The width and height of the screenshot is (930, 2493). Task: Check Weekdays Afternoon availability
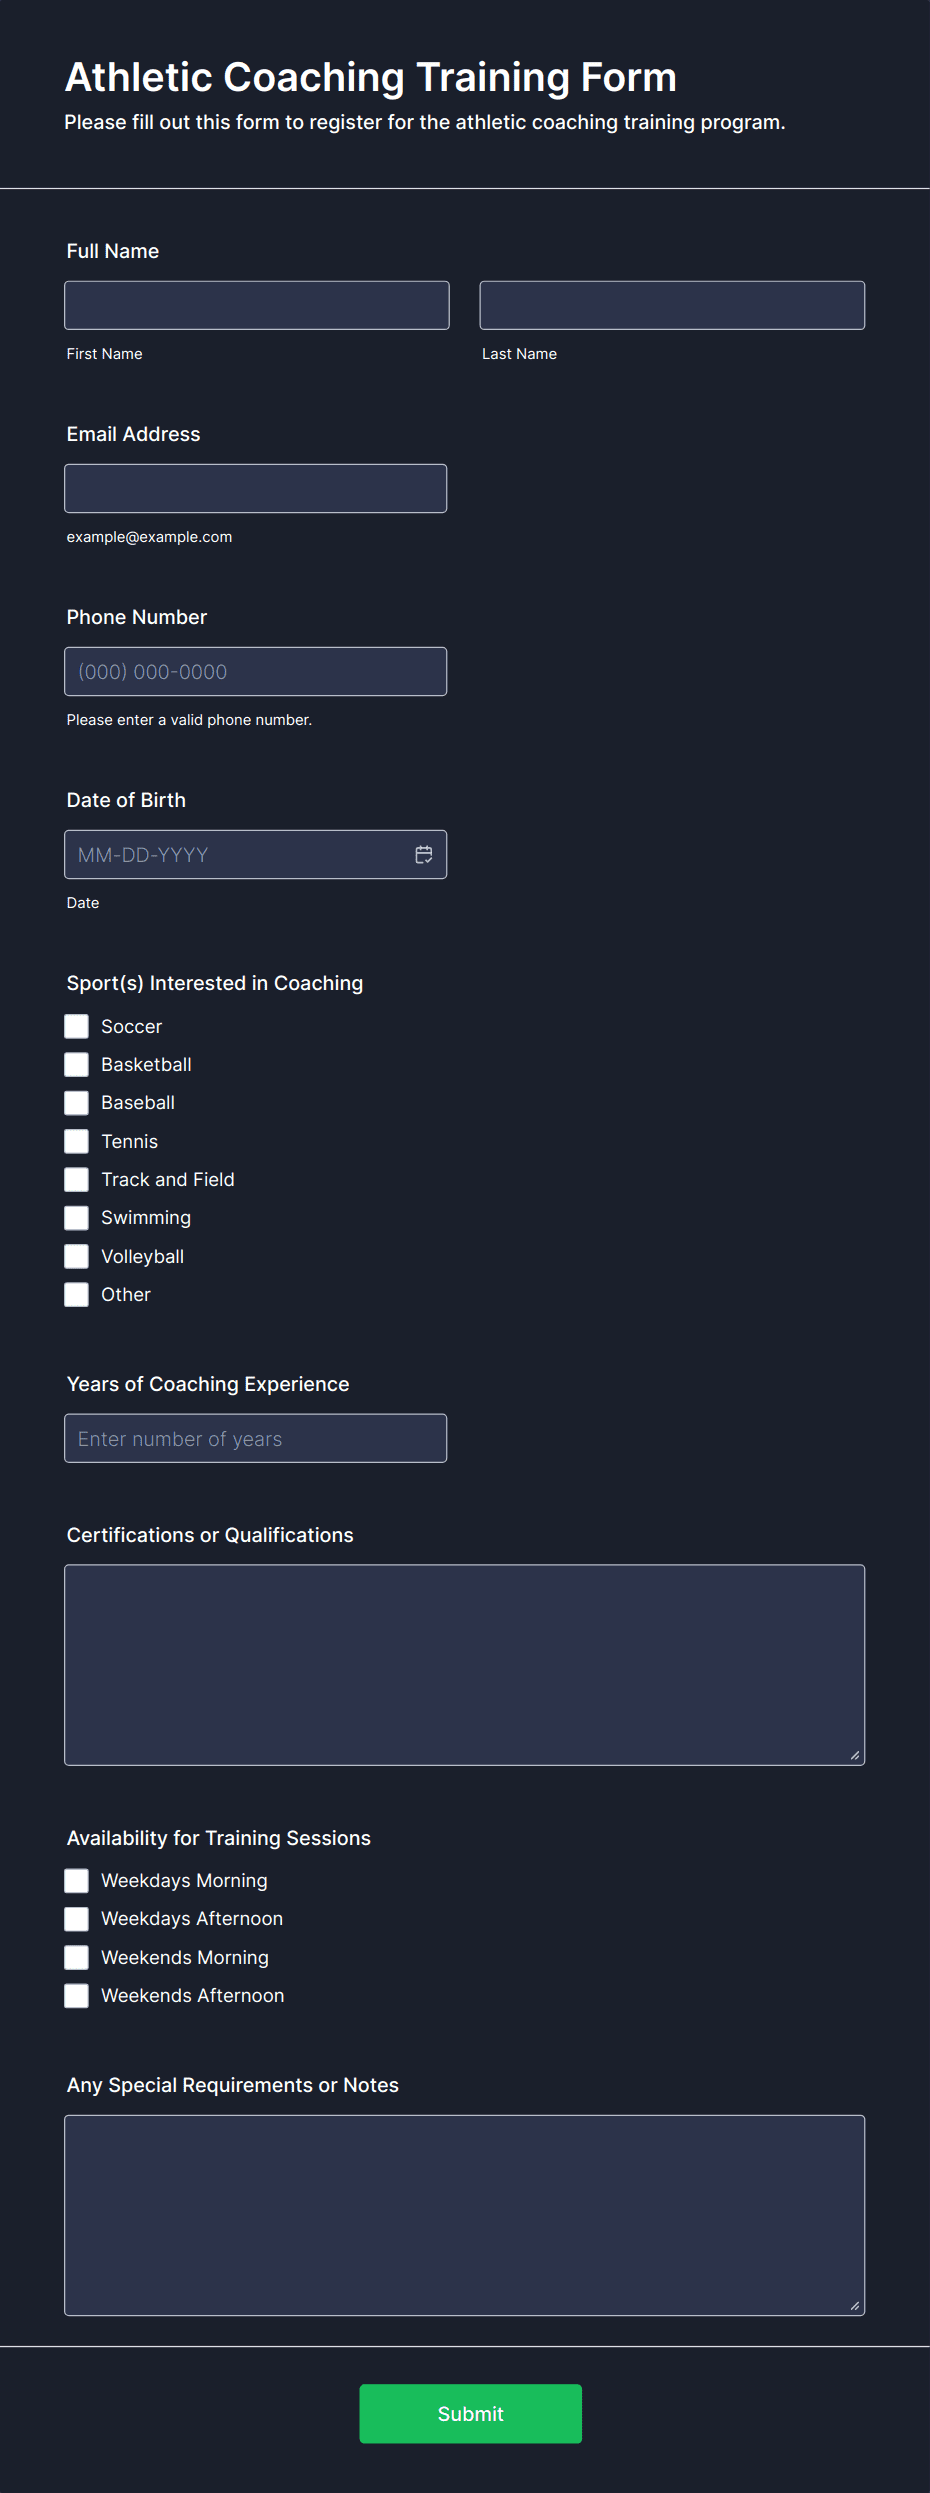[x=76, y=1918]
